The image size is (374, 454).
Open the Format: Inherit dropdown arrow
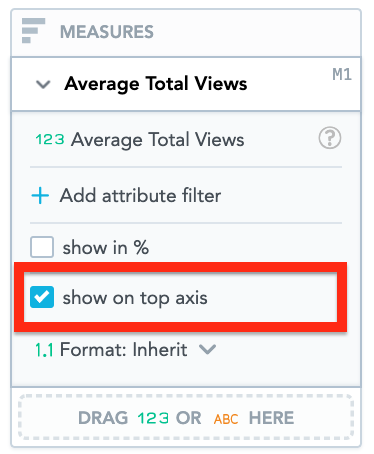[207, 349]
